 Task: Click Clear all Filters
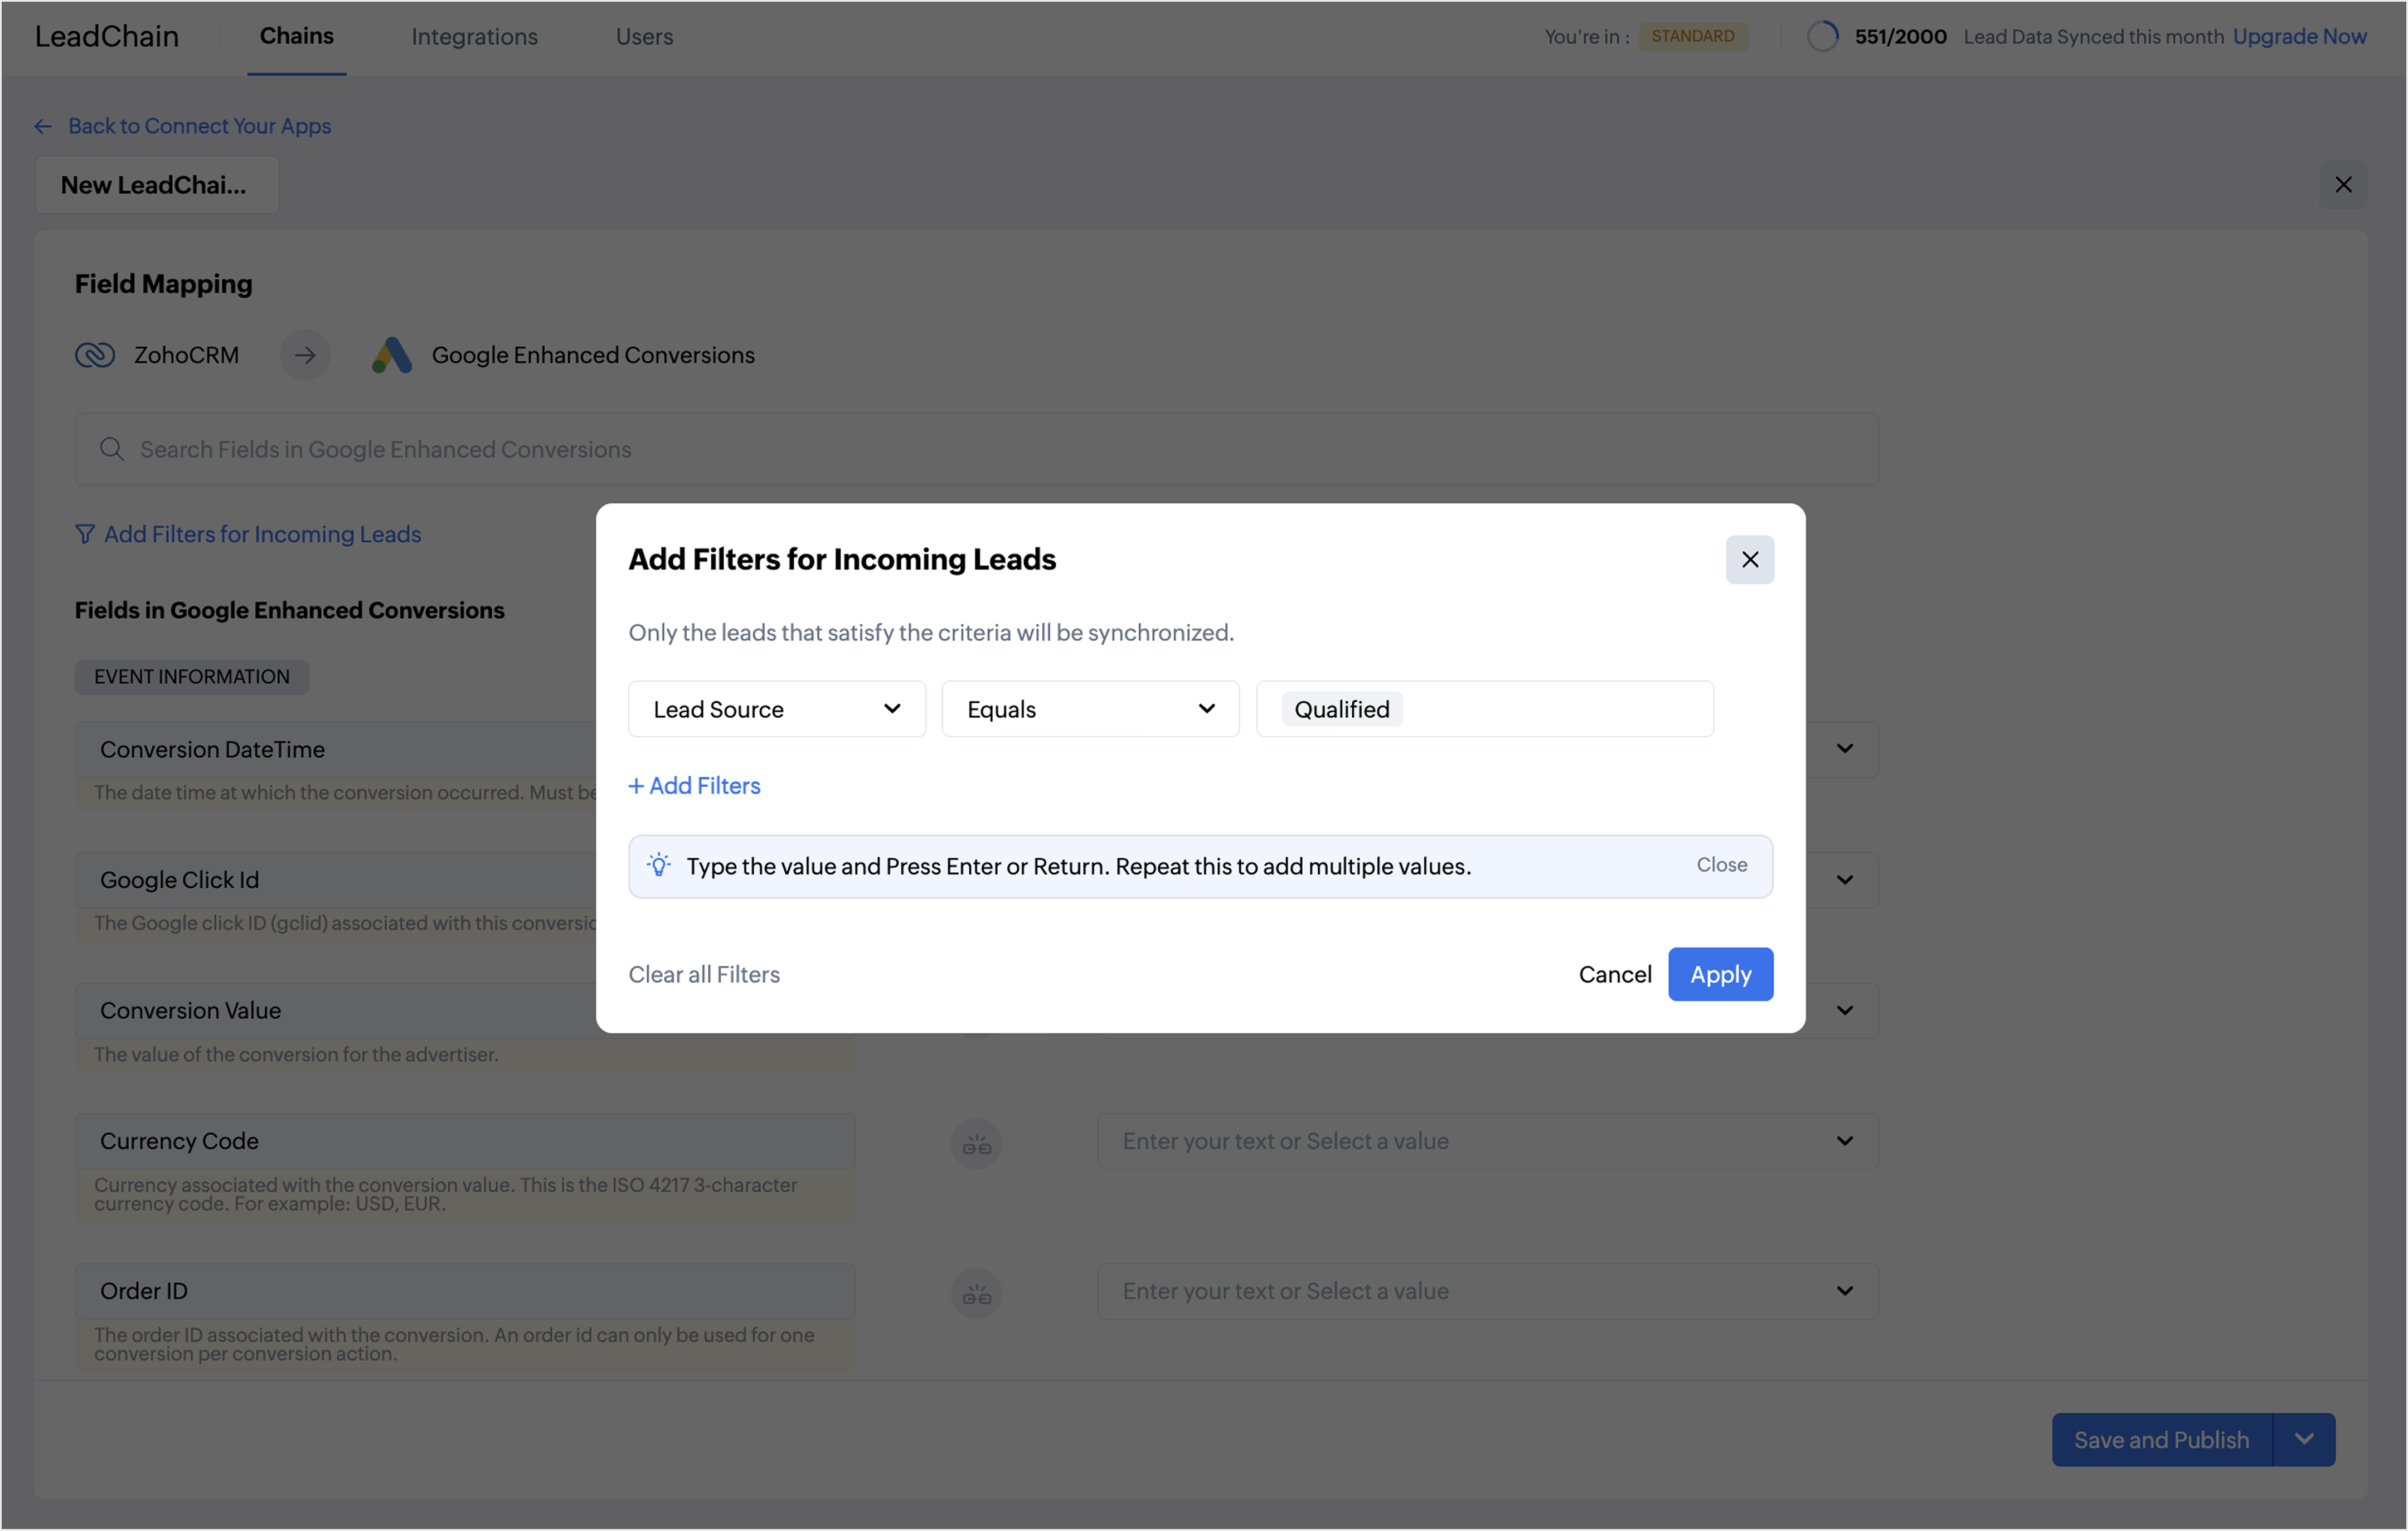tap(704, 974)
